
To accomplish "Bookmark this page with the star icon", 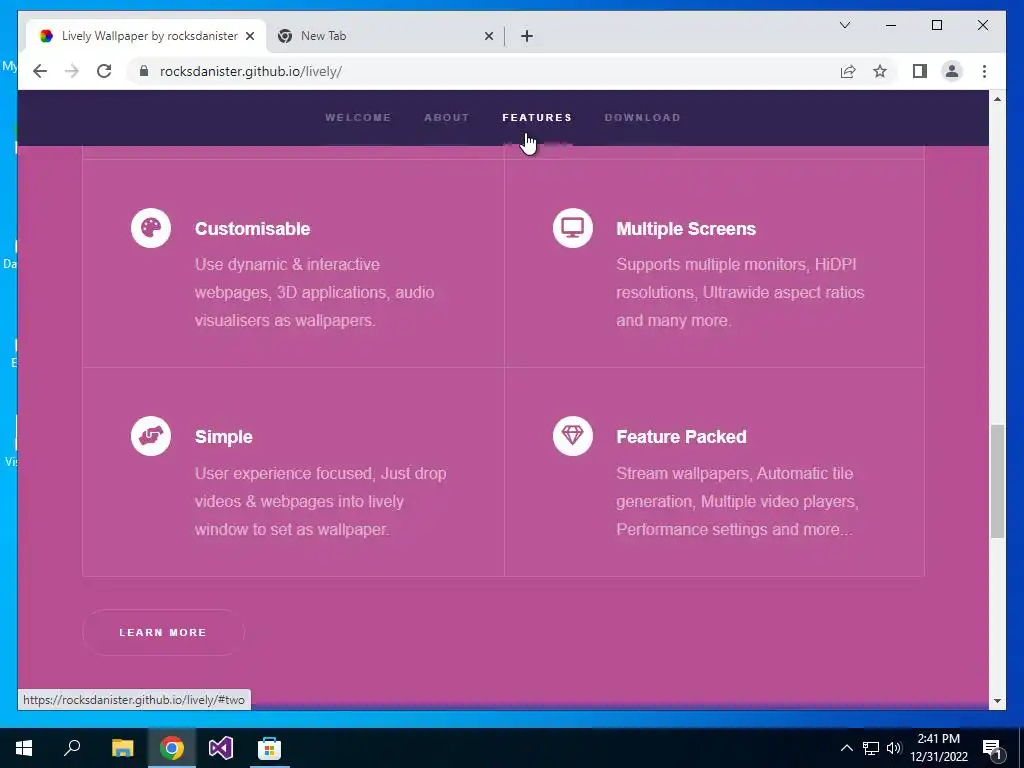I will coord(880,71).
